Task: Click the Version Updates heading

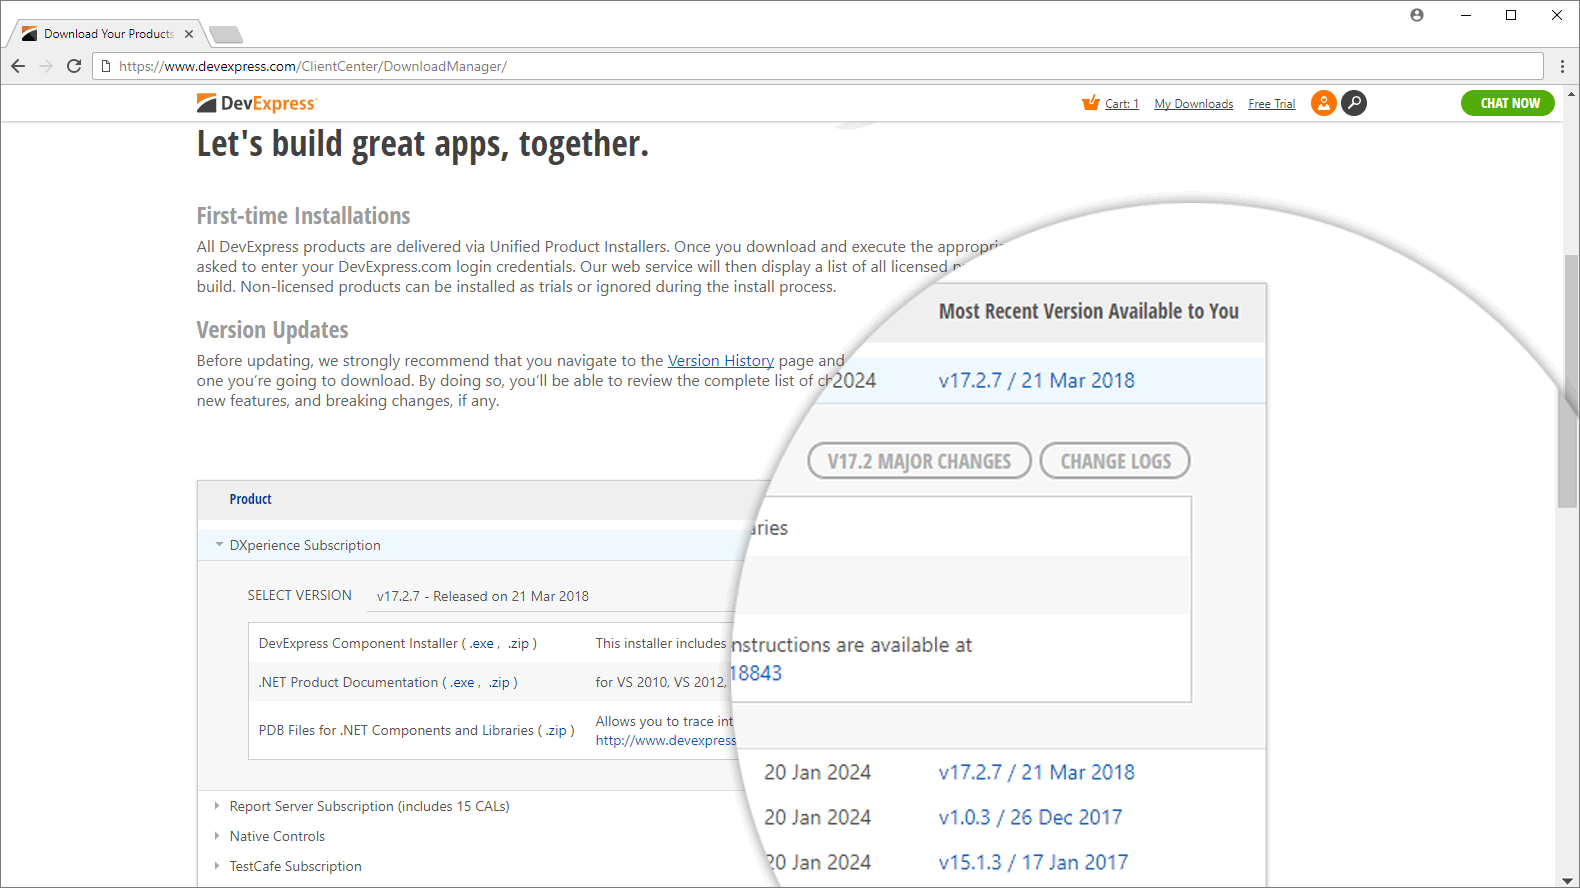Action: click(272, 330)
